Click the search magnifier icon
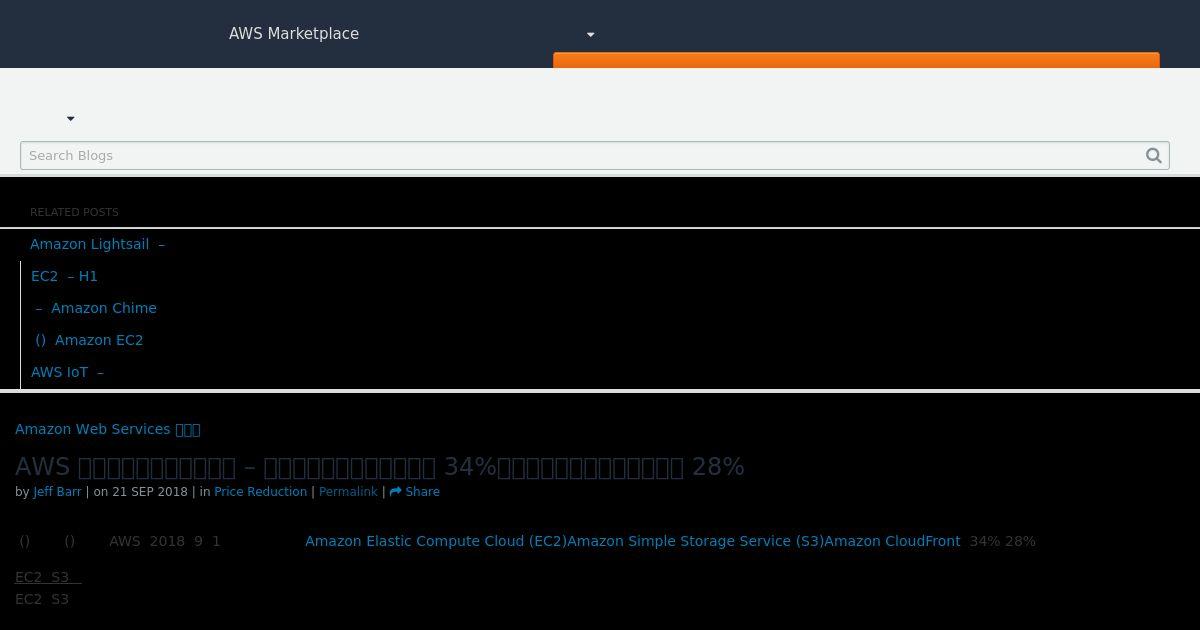 point(1154,155)
